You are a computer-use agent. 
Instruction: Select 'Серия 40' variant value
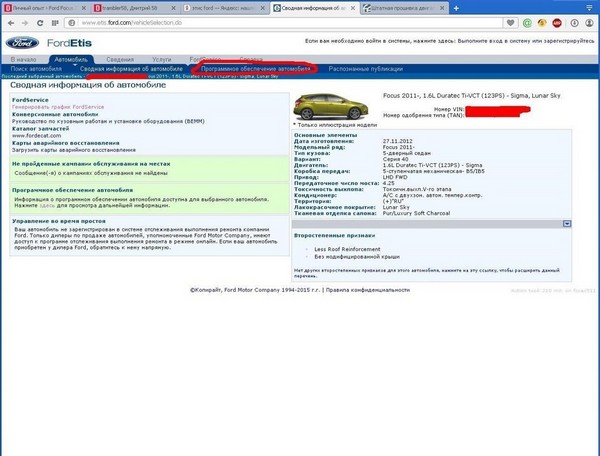(x=395, y=159)
